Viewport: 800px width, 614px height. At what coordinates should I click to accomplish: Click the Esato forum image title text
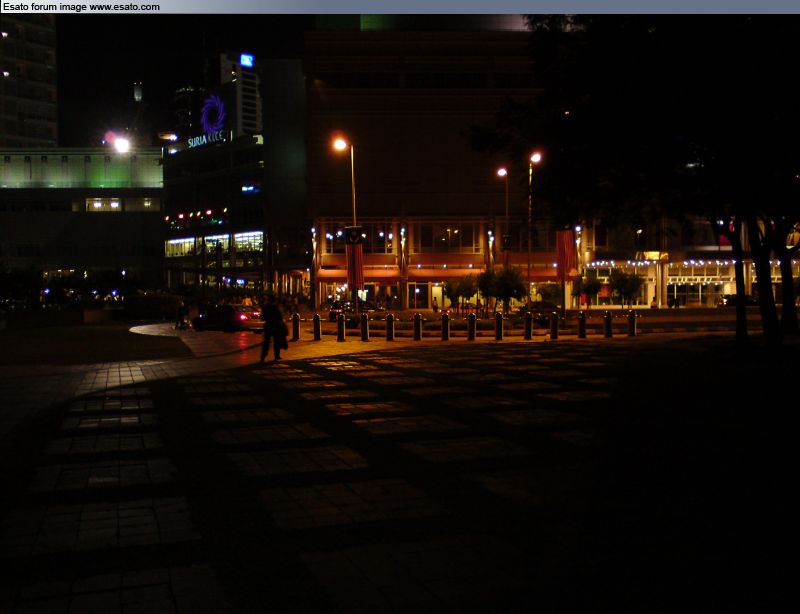click(81, 7)
